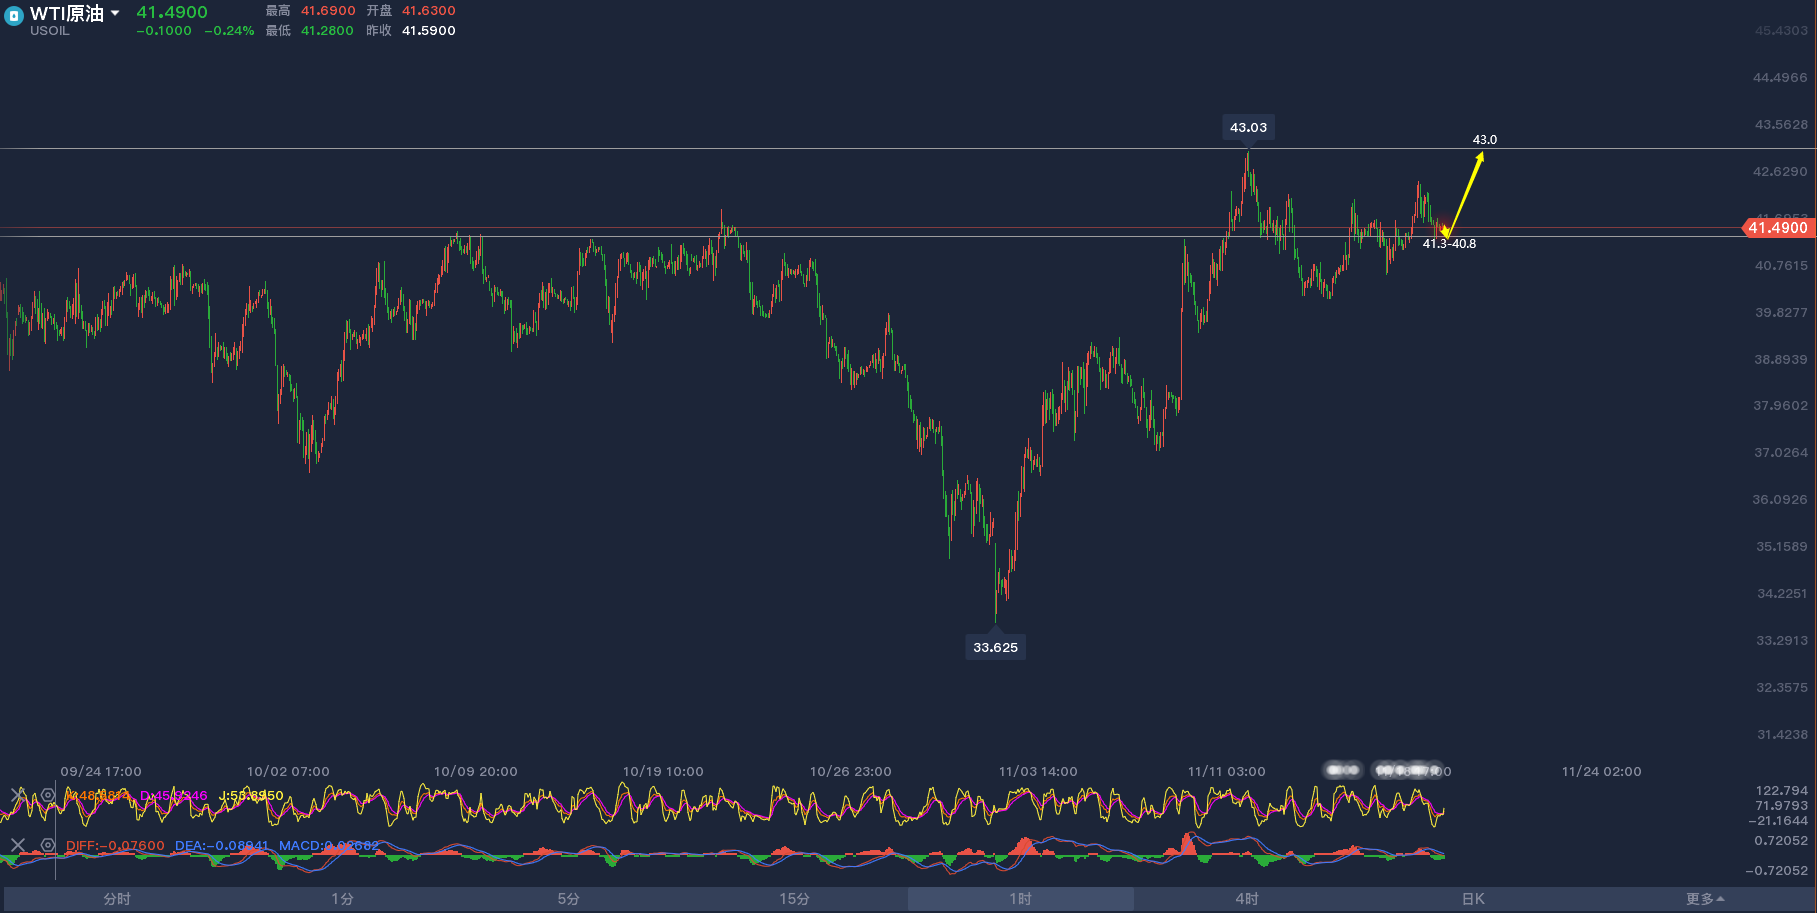Viewport: 1817px width, 913px height.
Task: Open KDJ indicator settings hexagon icon
Action: click(47, 795)
